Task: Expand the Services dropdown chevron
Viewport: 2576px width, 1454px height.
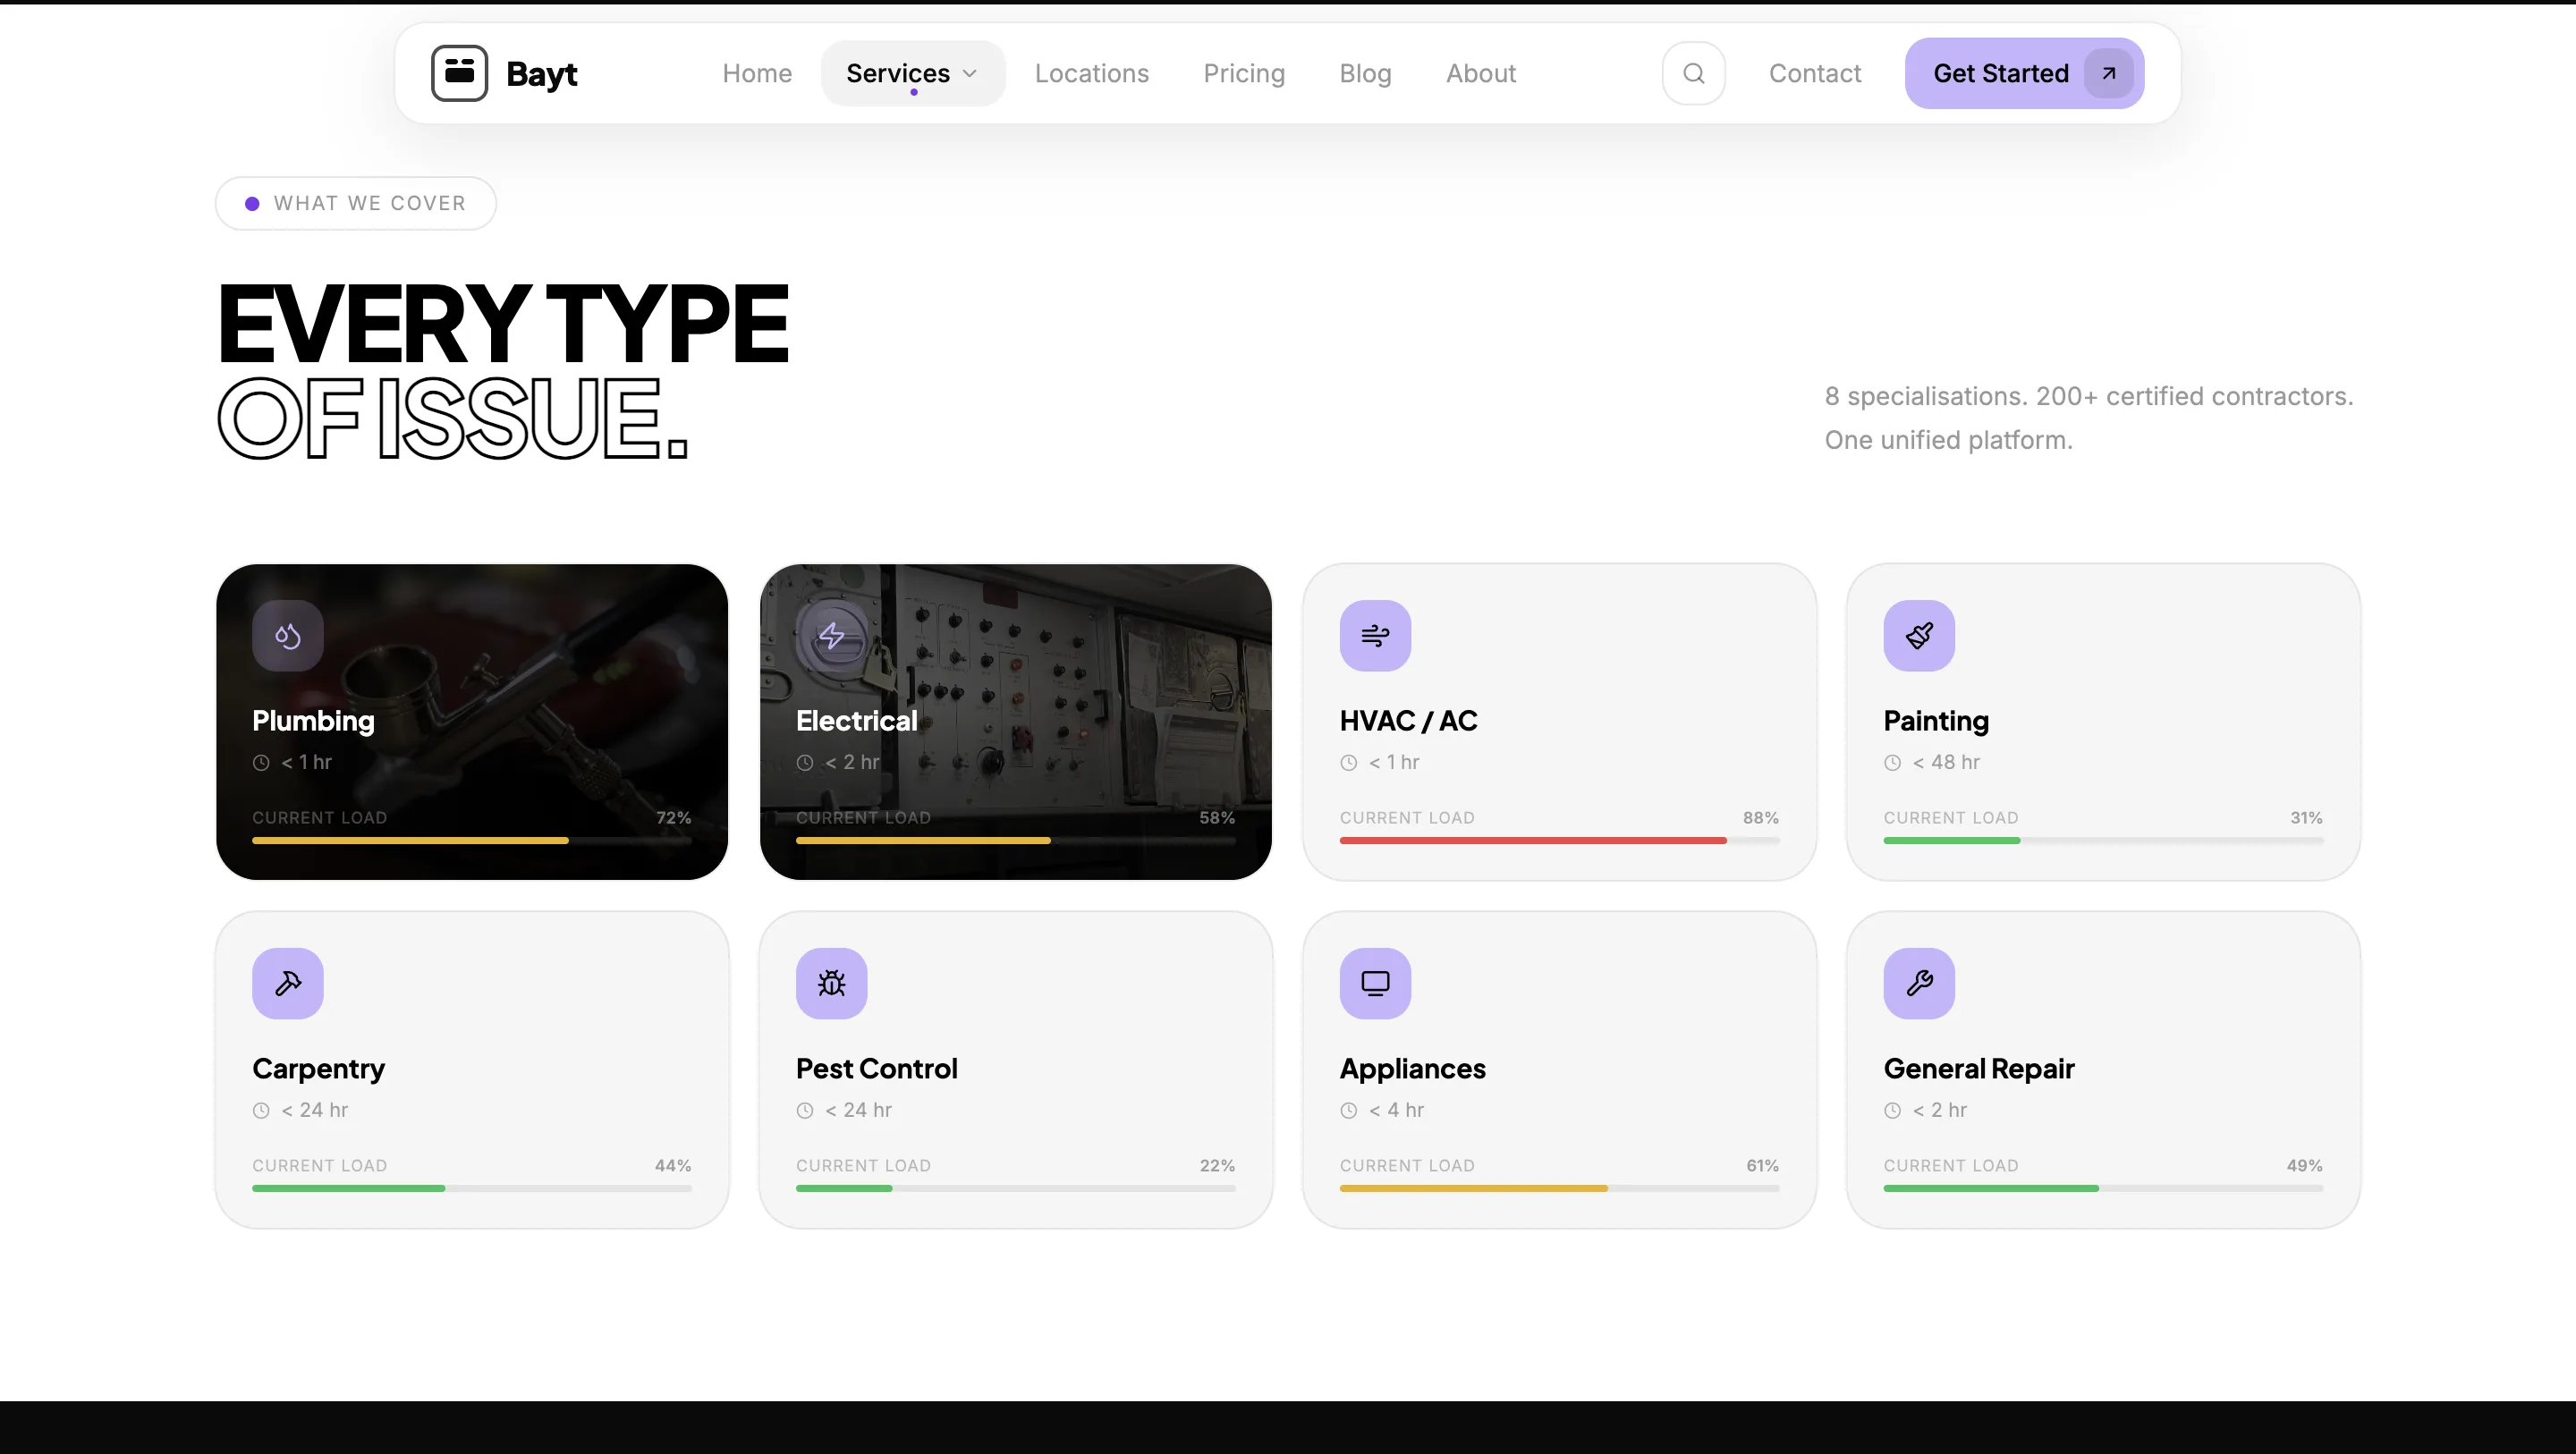Action: click(969, 74)
